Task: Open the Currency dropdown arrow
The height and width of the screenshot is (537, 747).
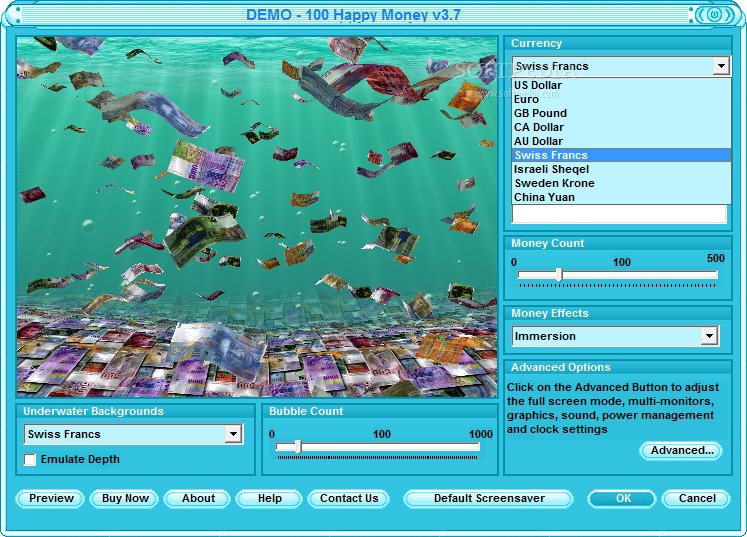Action: click(x=721, y=66)
